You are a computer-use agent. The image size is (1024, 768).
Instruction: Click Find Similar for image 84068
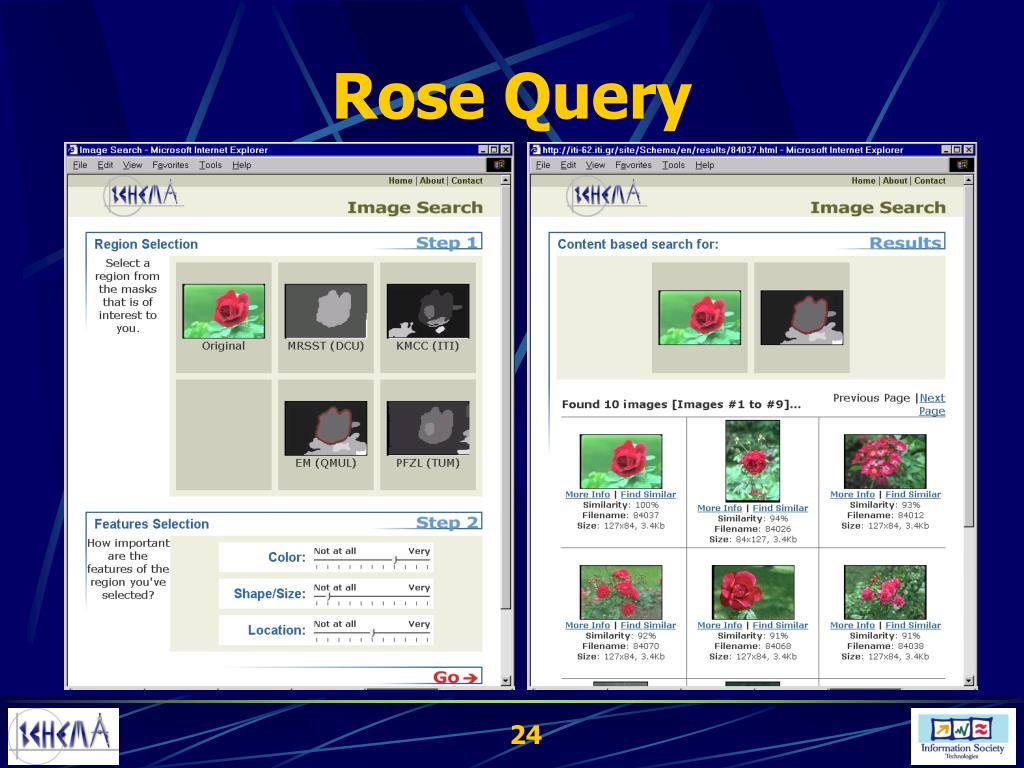pos(780,625)
